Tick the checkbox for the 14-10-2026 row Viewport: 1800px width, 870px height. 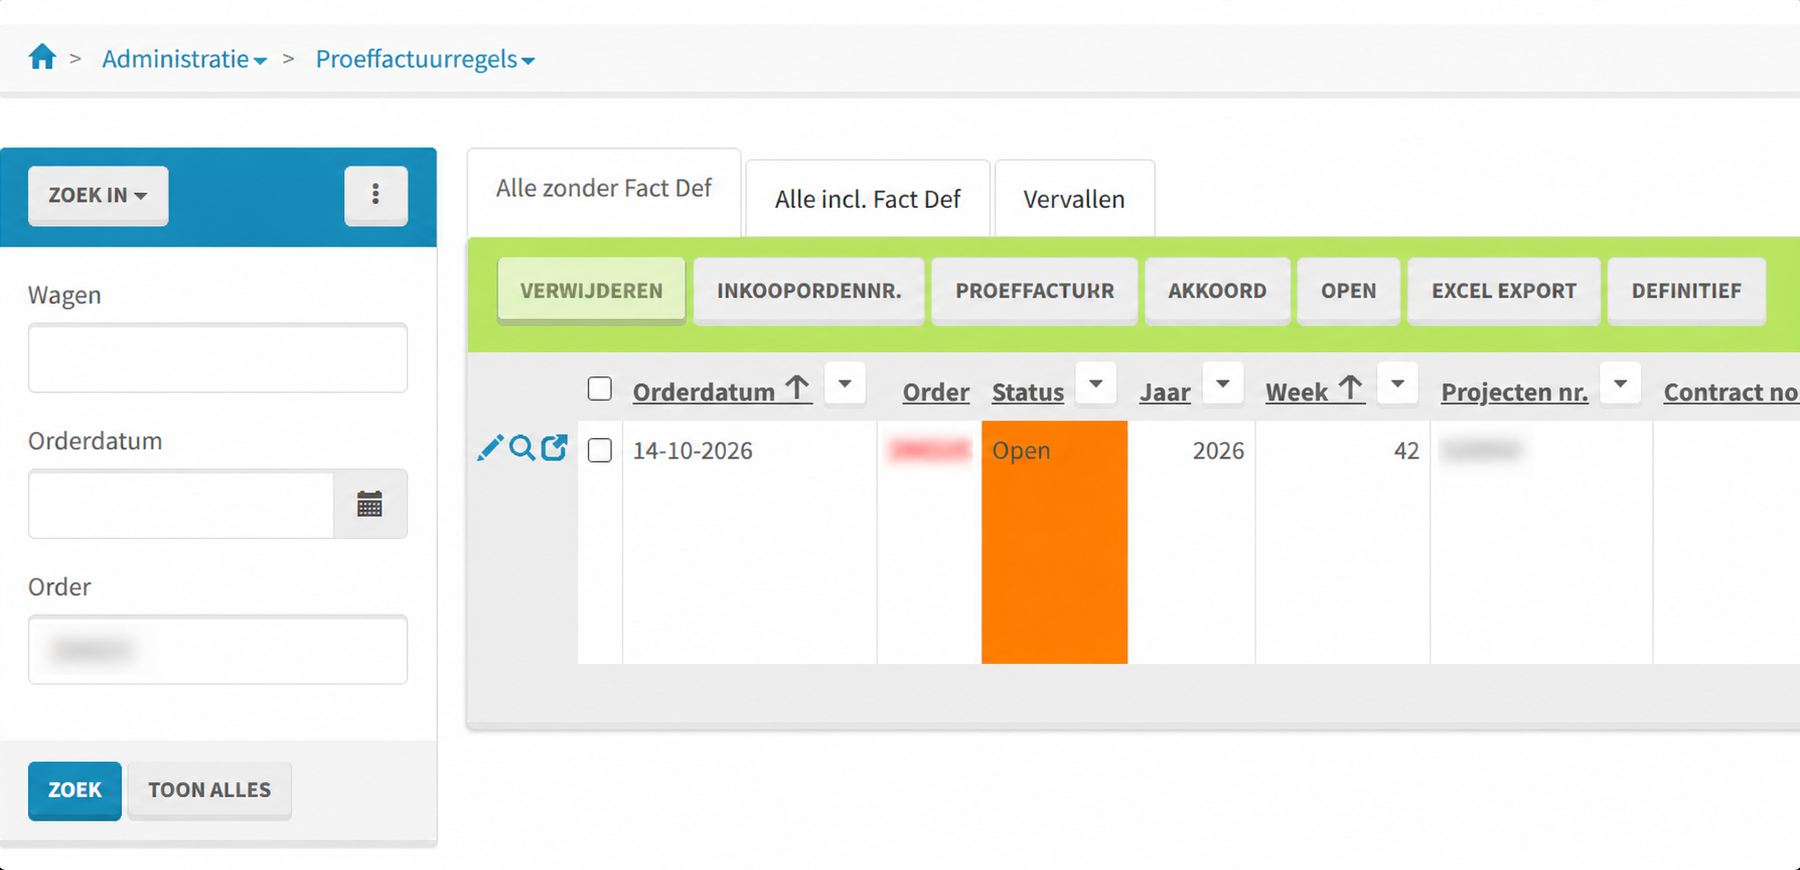600,450
